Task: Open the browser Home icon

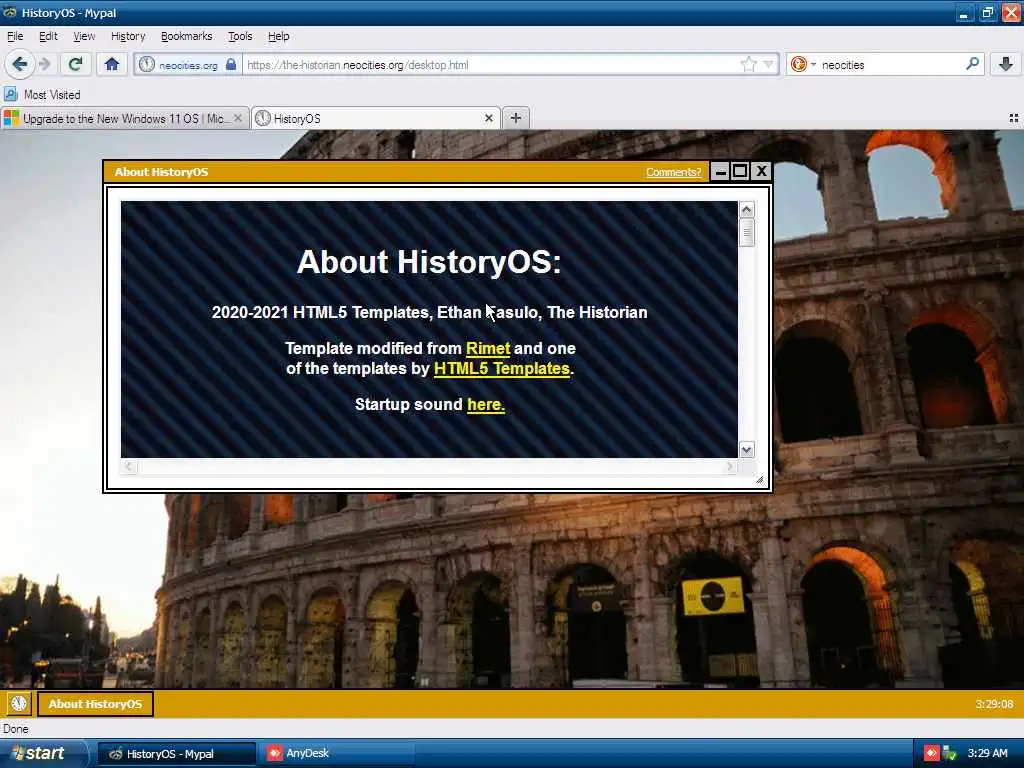Action: coord(112,64)
